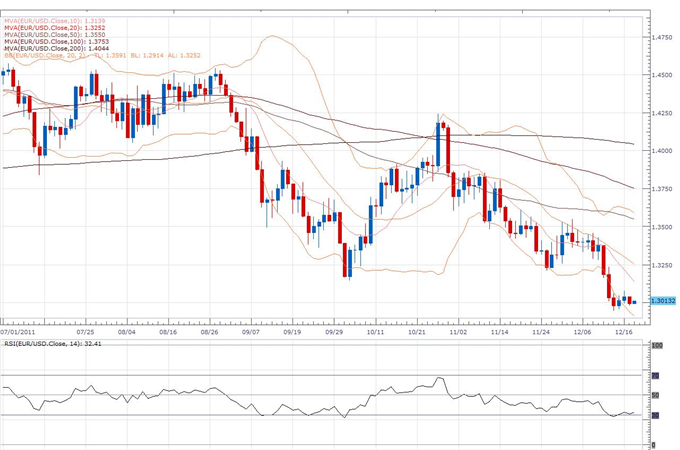The image size is (680, 450).
Task: Click RSI scale value 100
Action: pyautogui.click(x=657, y=346)
